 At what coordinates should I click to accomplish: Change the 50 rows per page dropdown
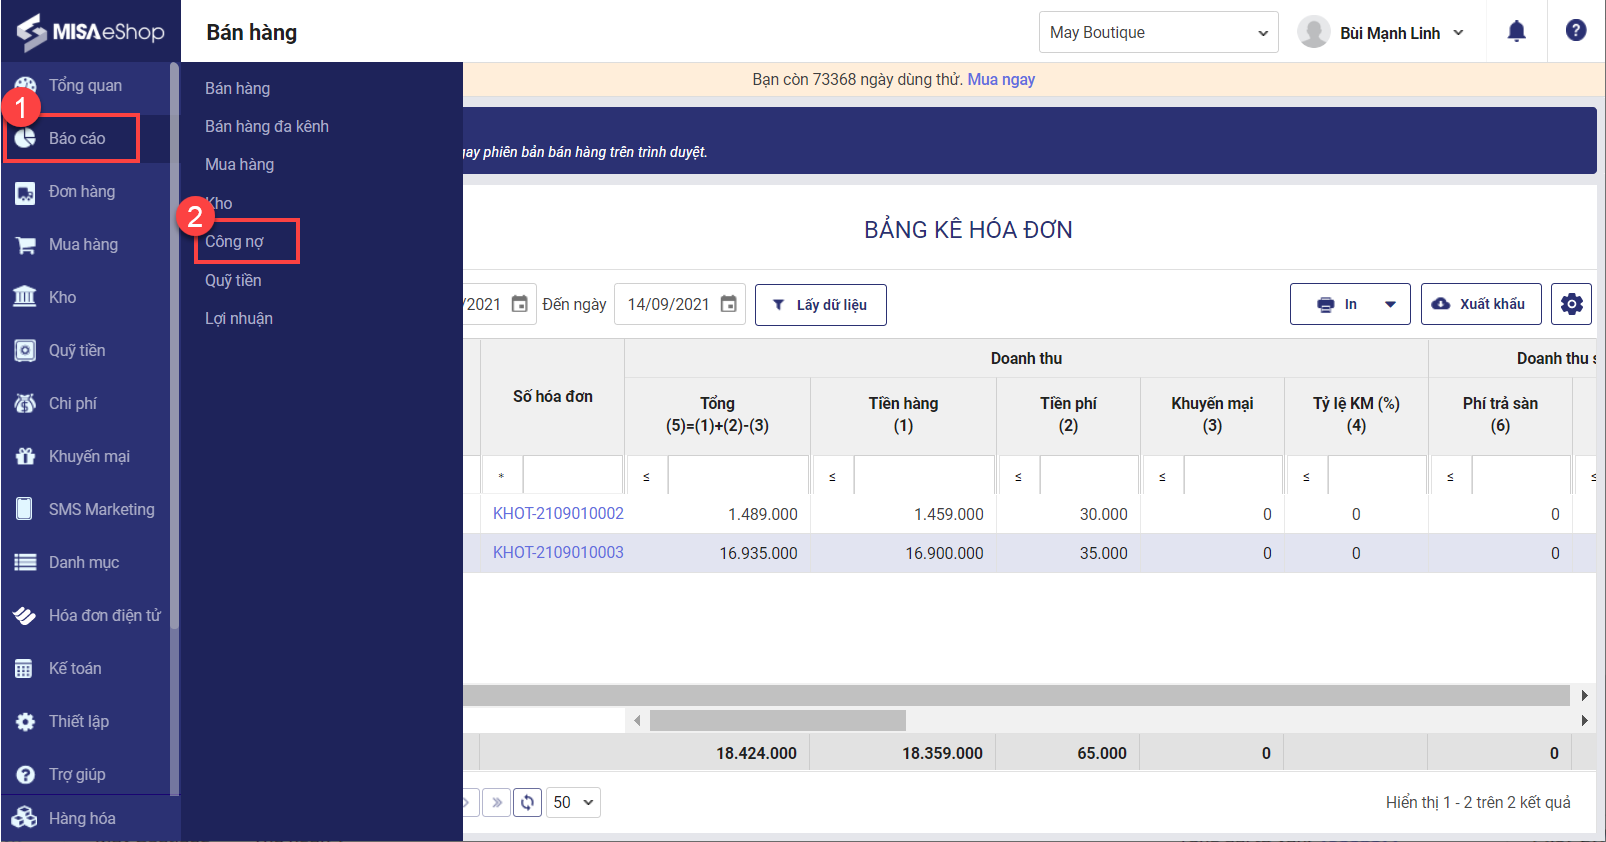point(573,802)
